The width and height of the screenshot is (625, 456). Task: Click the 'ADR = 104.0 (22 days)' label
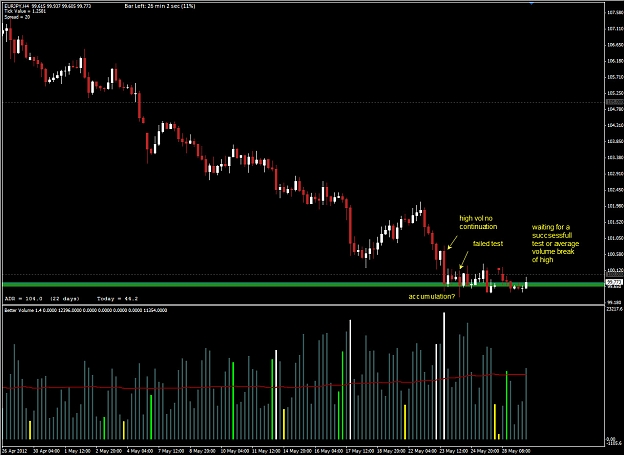point(42,299)
